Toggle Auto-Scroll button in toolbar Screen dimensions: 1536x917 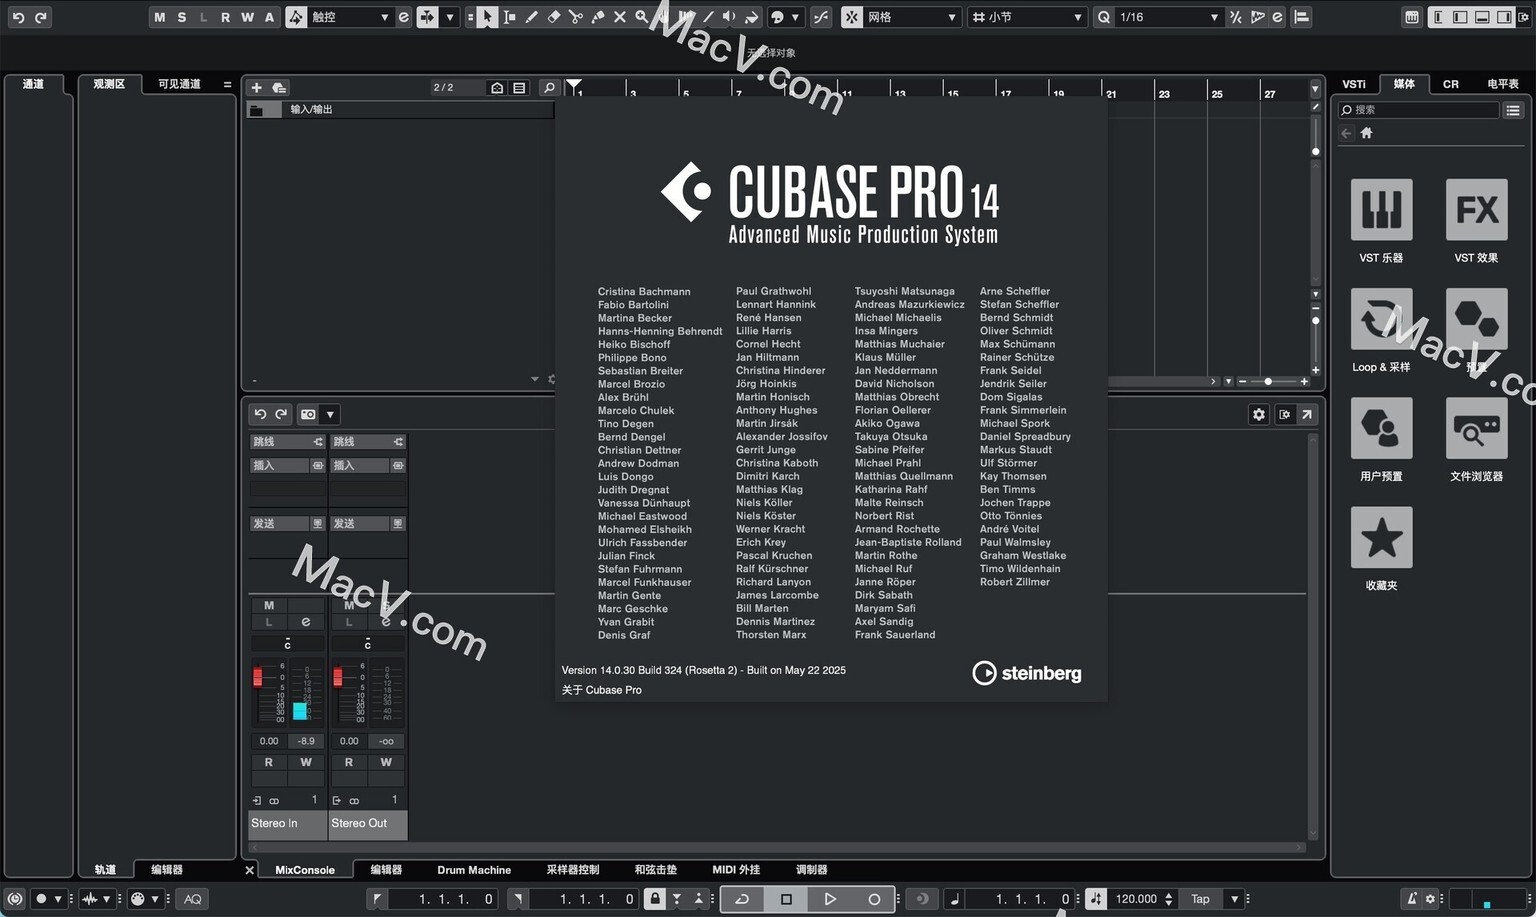coord(427,17)
